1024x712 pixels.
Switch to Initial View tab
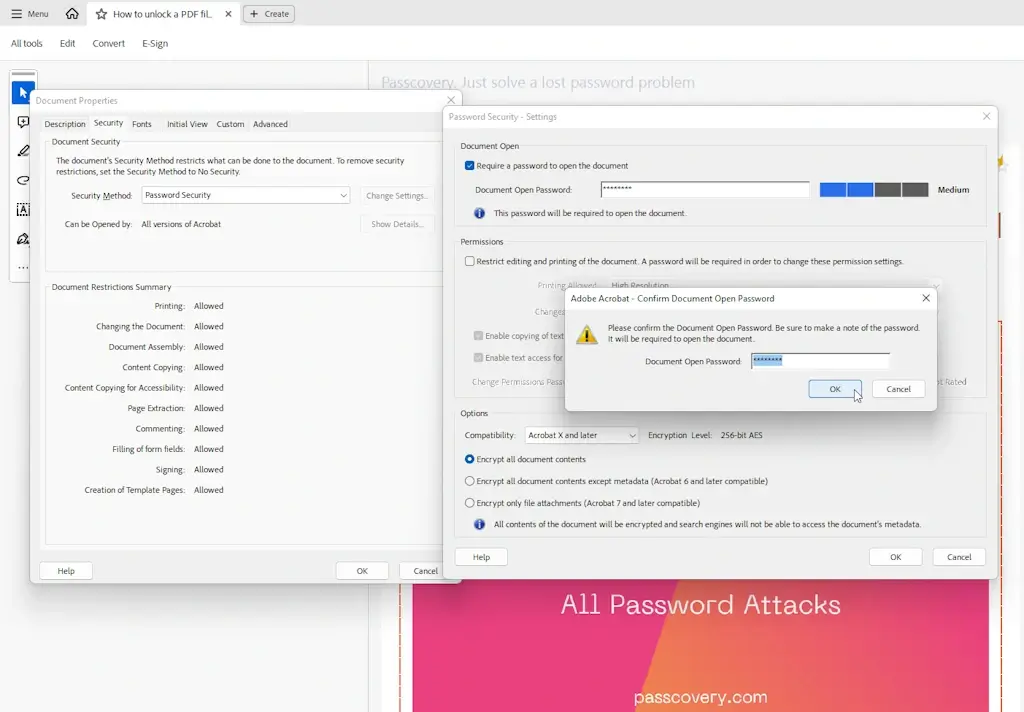coord(187,124)
